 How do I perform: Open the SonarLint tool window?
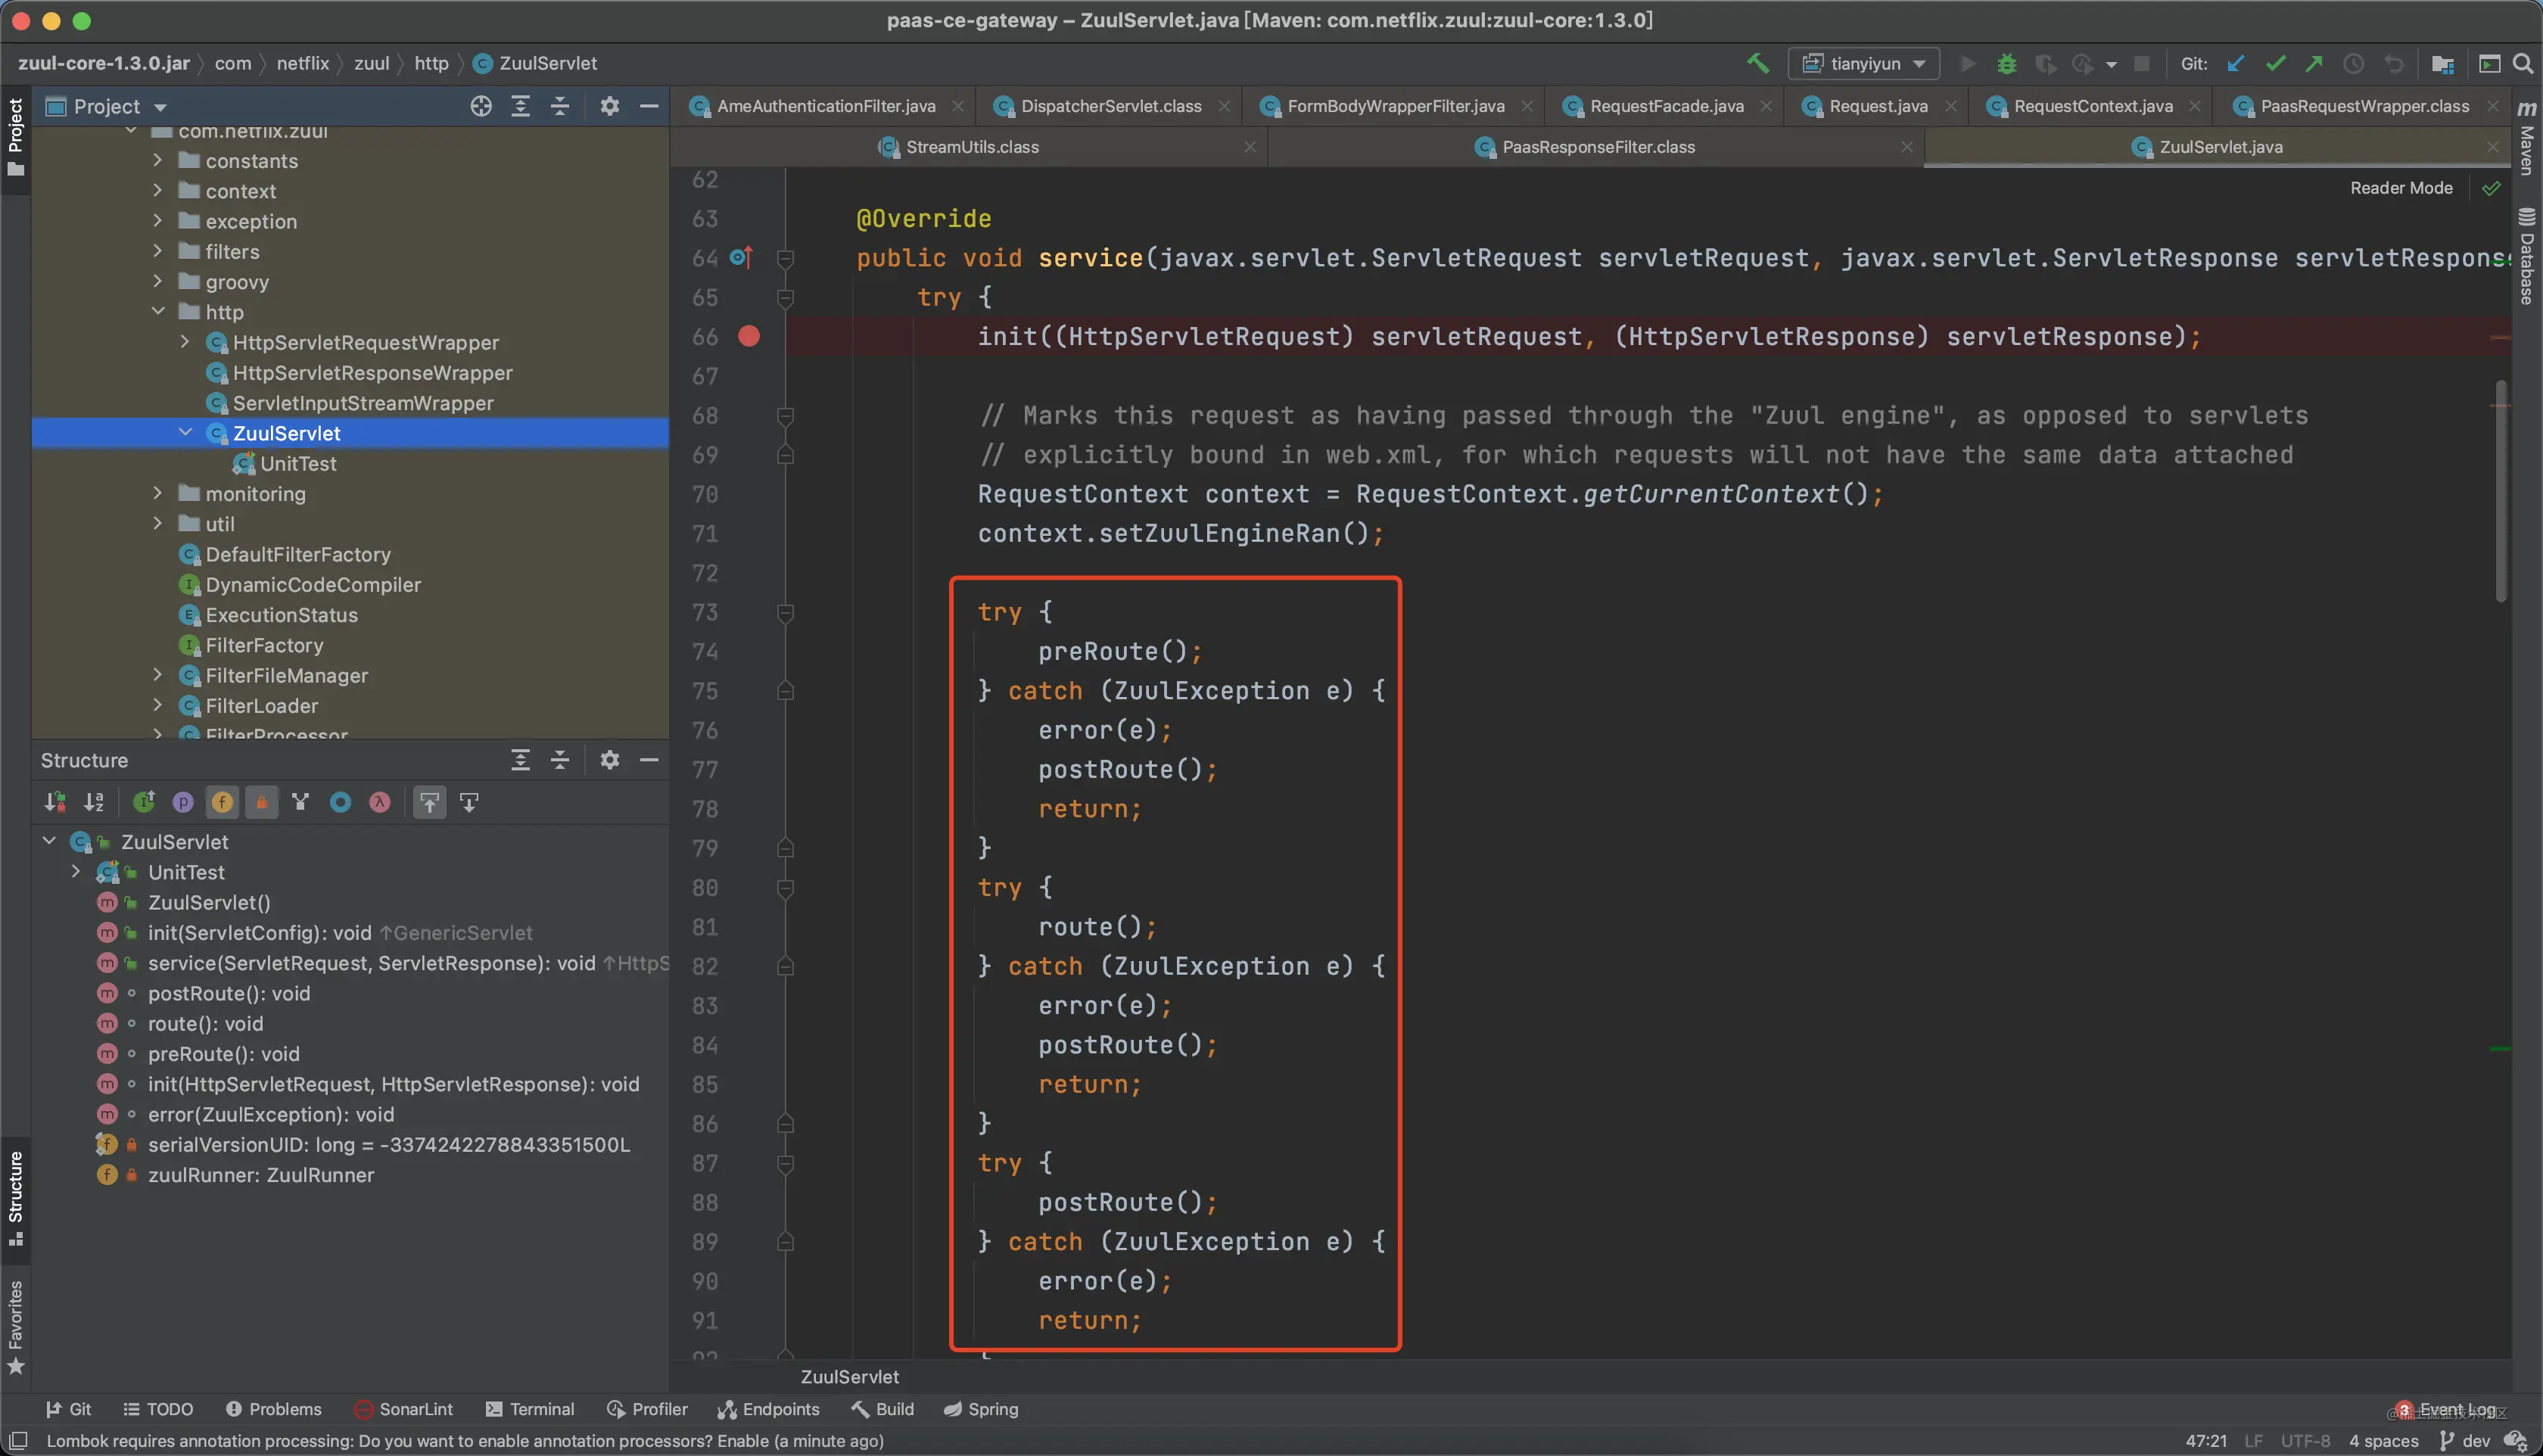403,1409
